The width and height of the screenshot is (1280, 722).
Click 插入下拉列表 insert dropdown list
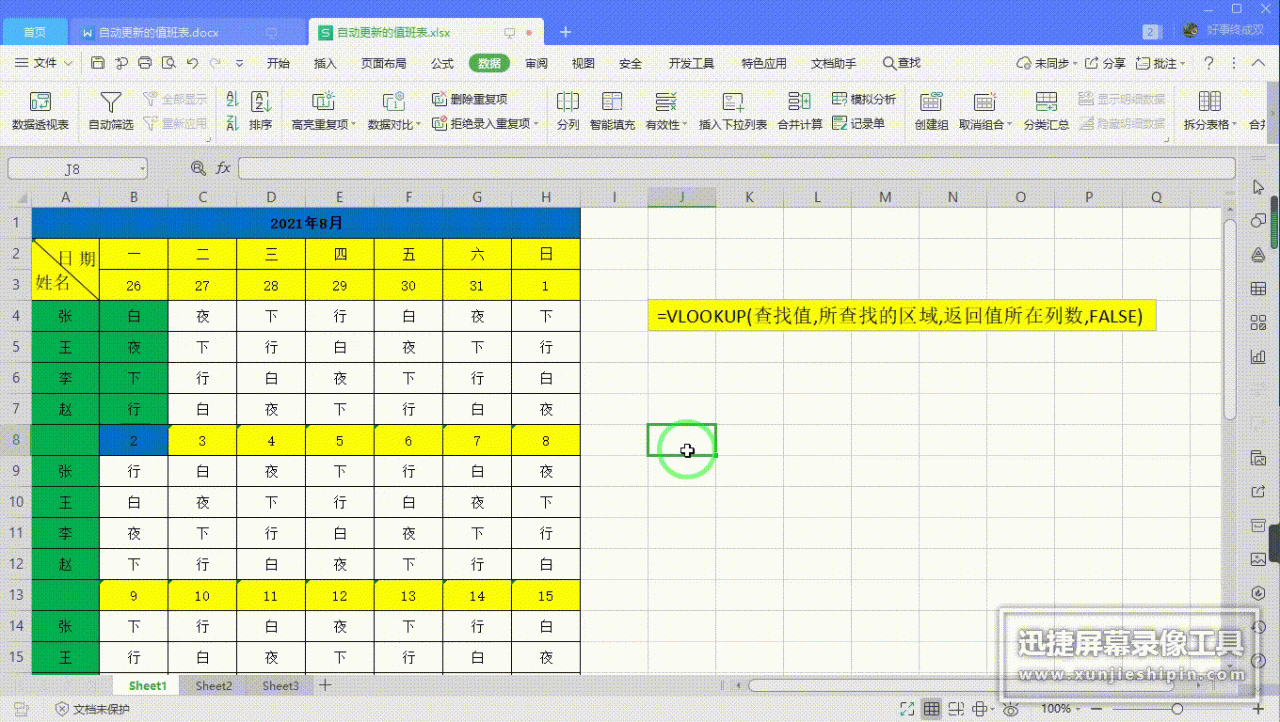pos(733,110)
